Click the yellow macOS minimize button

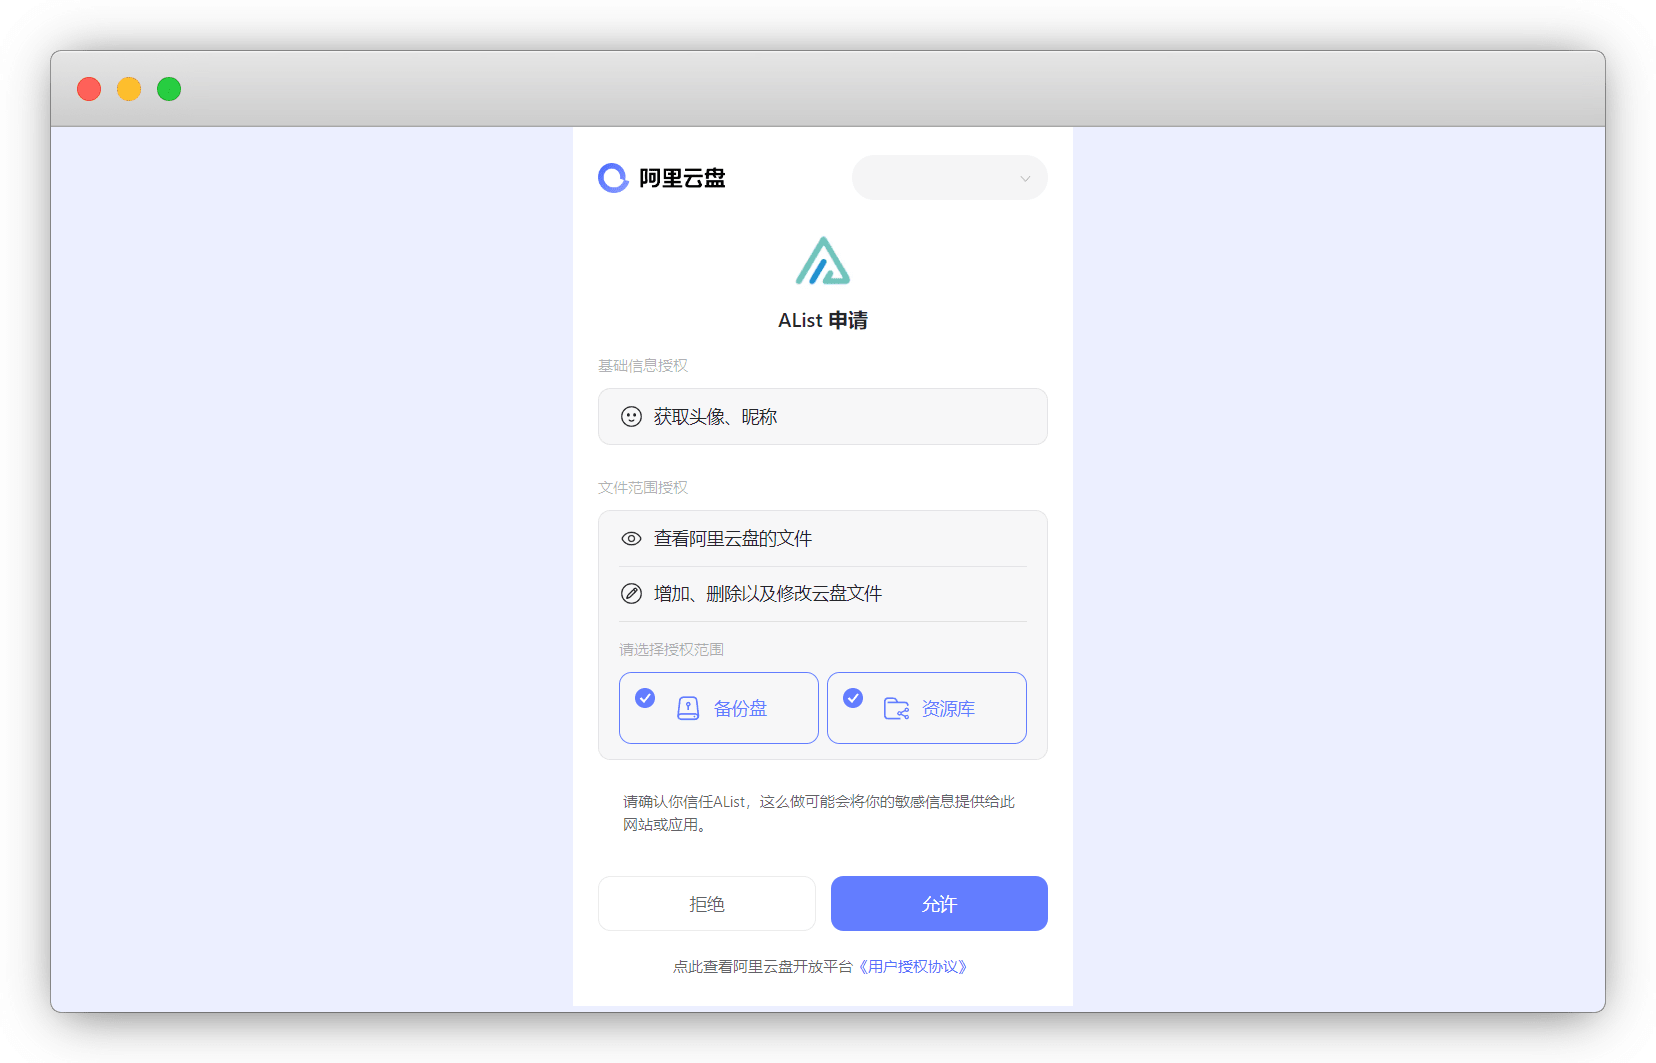tap(129, 89)
